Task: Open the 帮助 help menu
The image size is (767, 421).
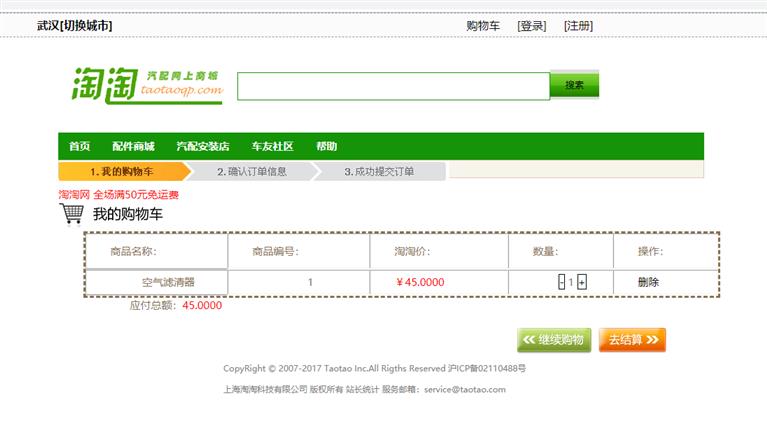Action: pos(326,147)
